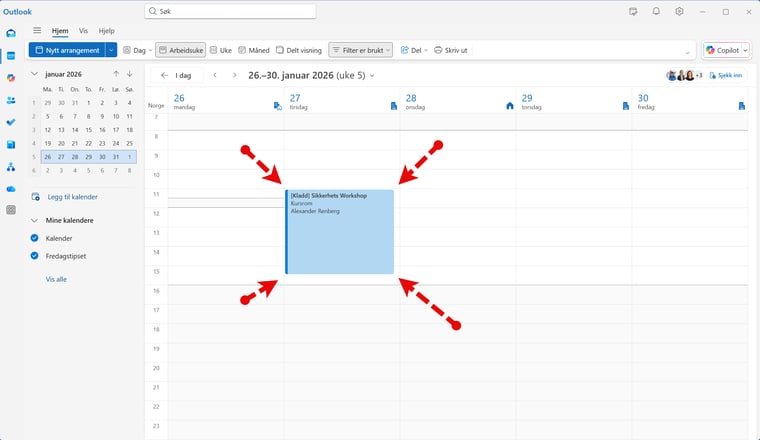
Task: Click work location icon on Monday 26
Action: pyautogui.click(x=278, y=106)
